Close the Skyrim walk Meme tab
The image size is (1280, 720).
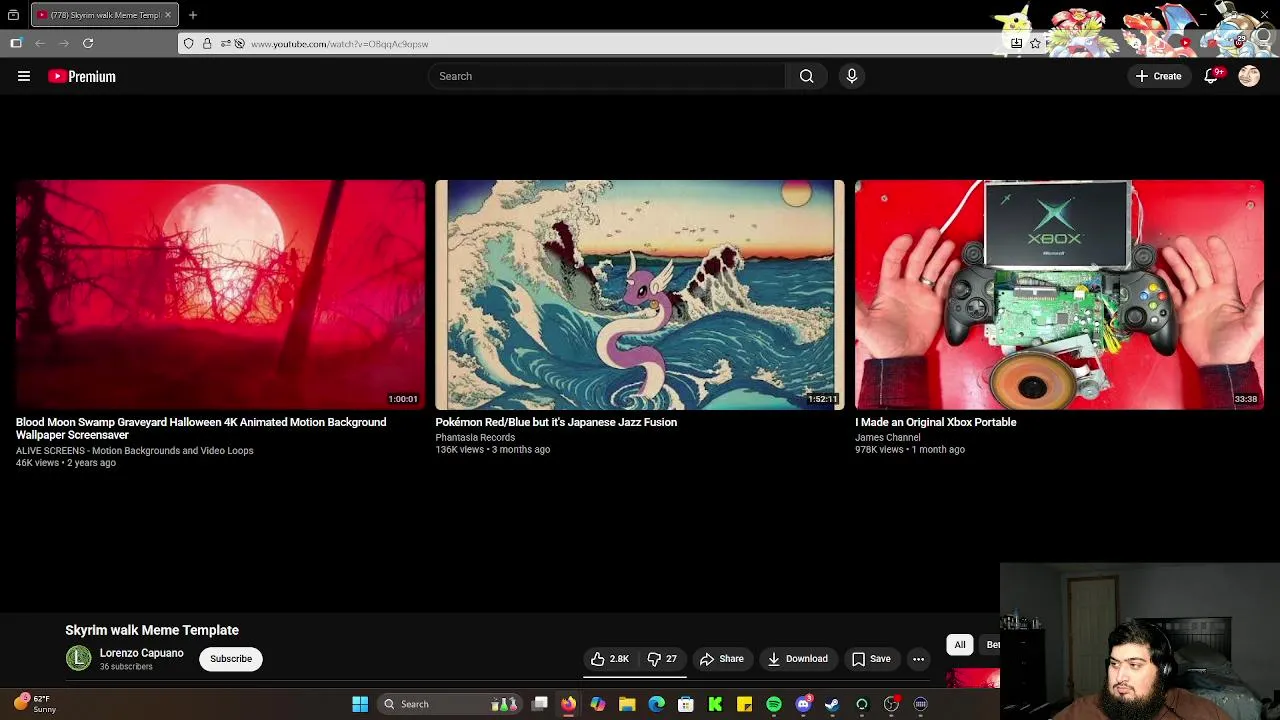click(x=167, y=15)
